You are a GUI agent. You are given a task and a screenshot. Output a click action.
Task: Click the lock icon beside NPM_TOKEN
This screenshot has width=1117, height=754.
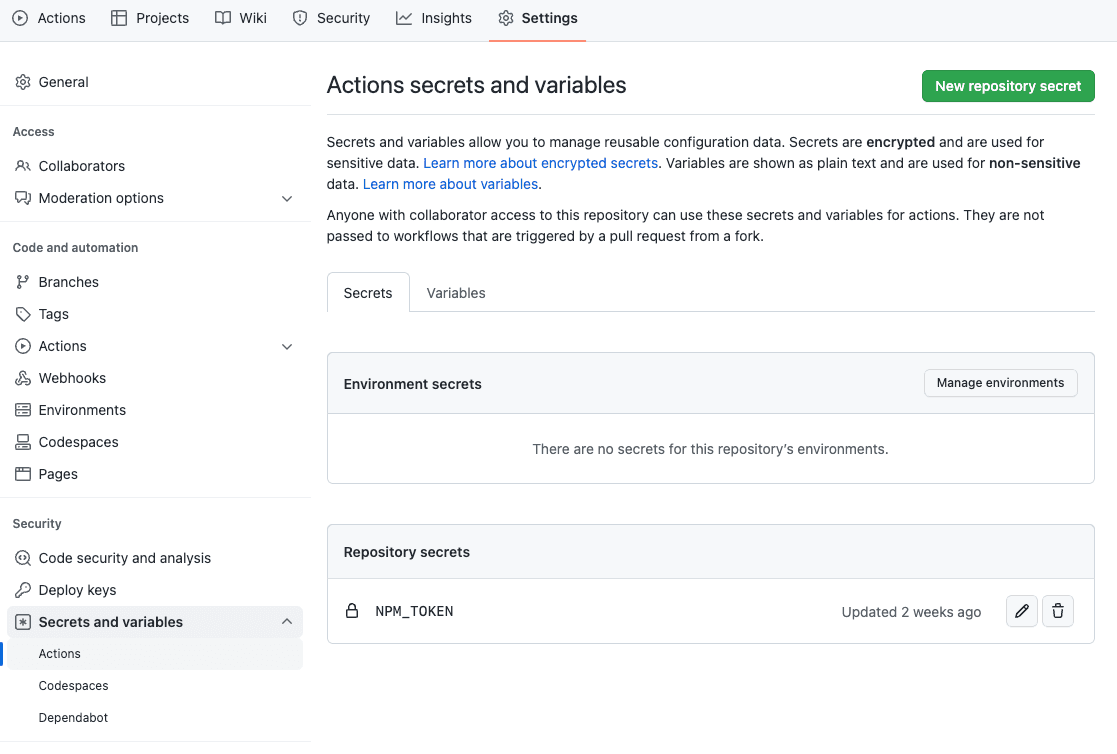coord(352,611)
